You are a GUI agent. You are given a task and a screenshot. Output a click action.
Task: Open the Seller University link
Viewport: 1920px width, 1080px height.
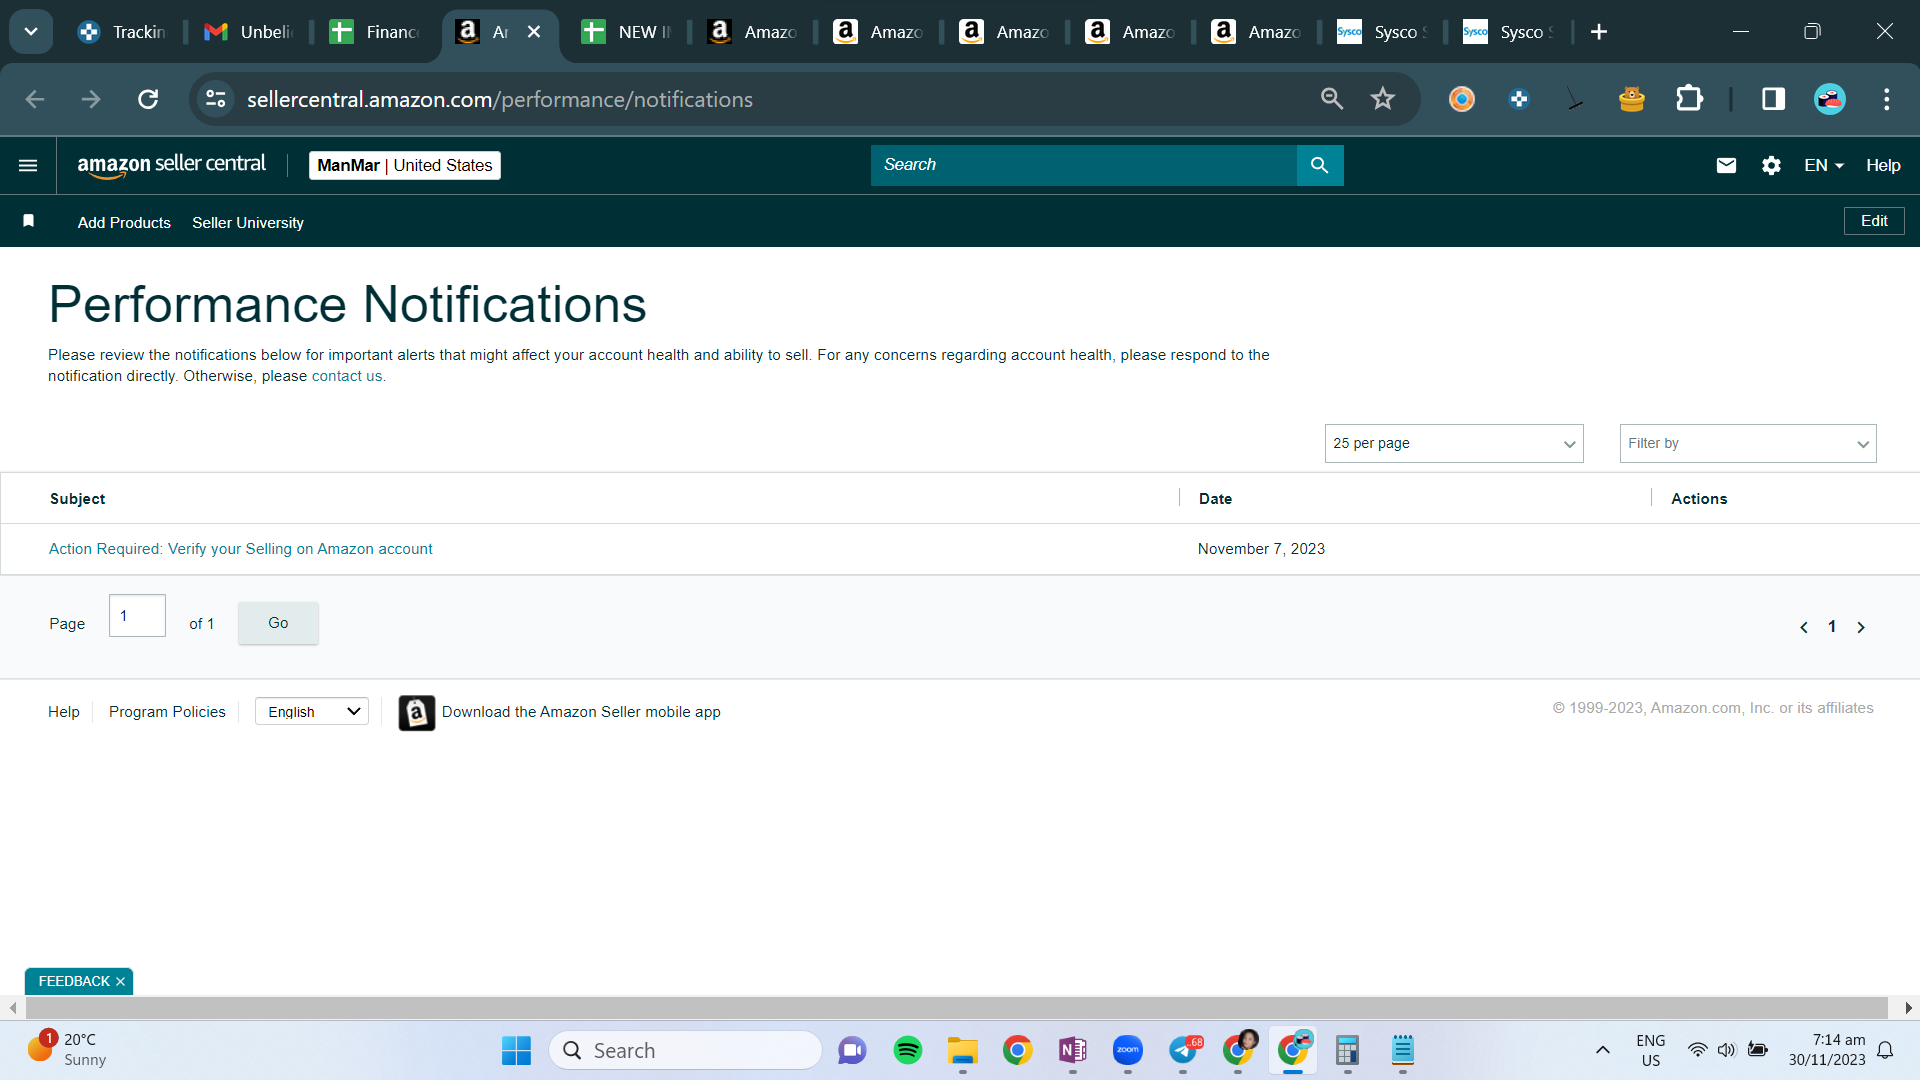(248, 222)
